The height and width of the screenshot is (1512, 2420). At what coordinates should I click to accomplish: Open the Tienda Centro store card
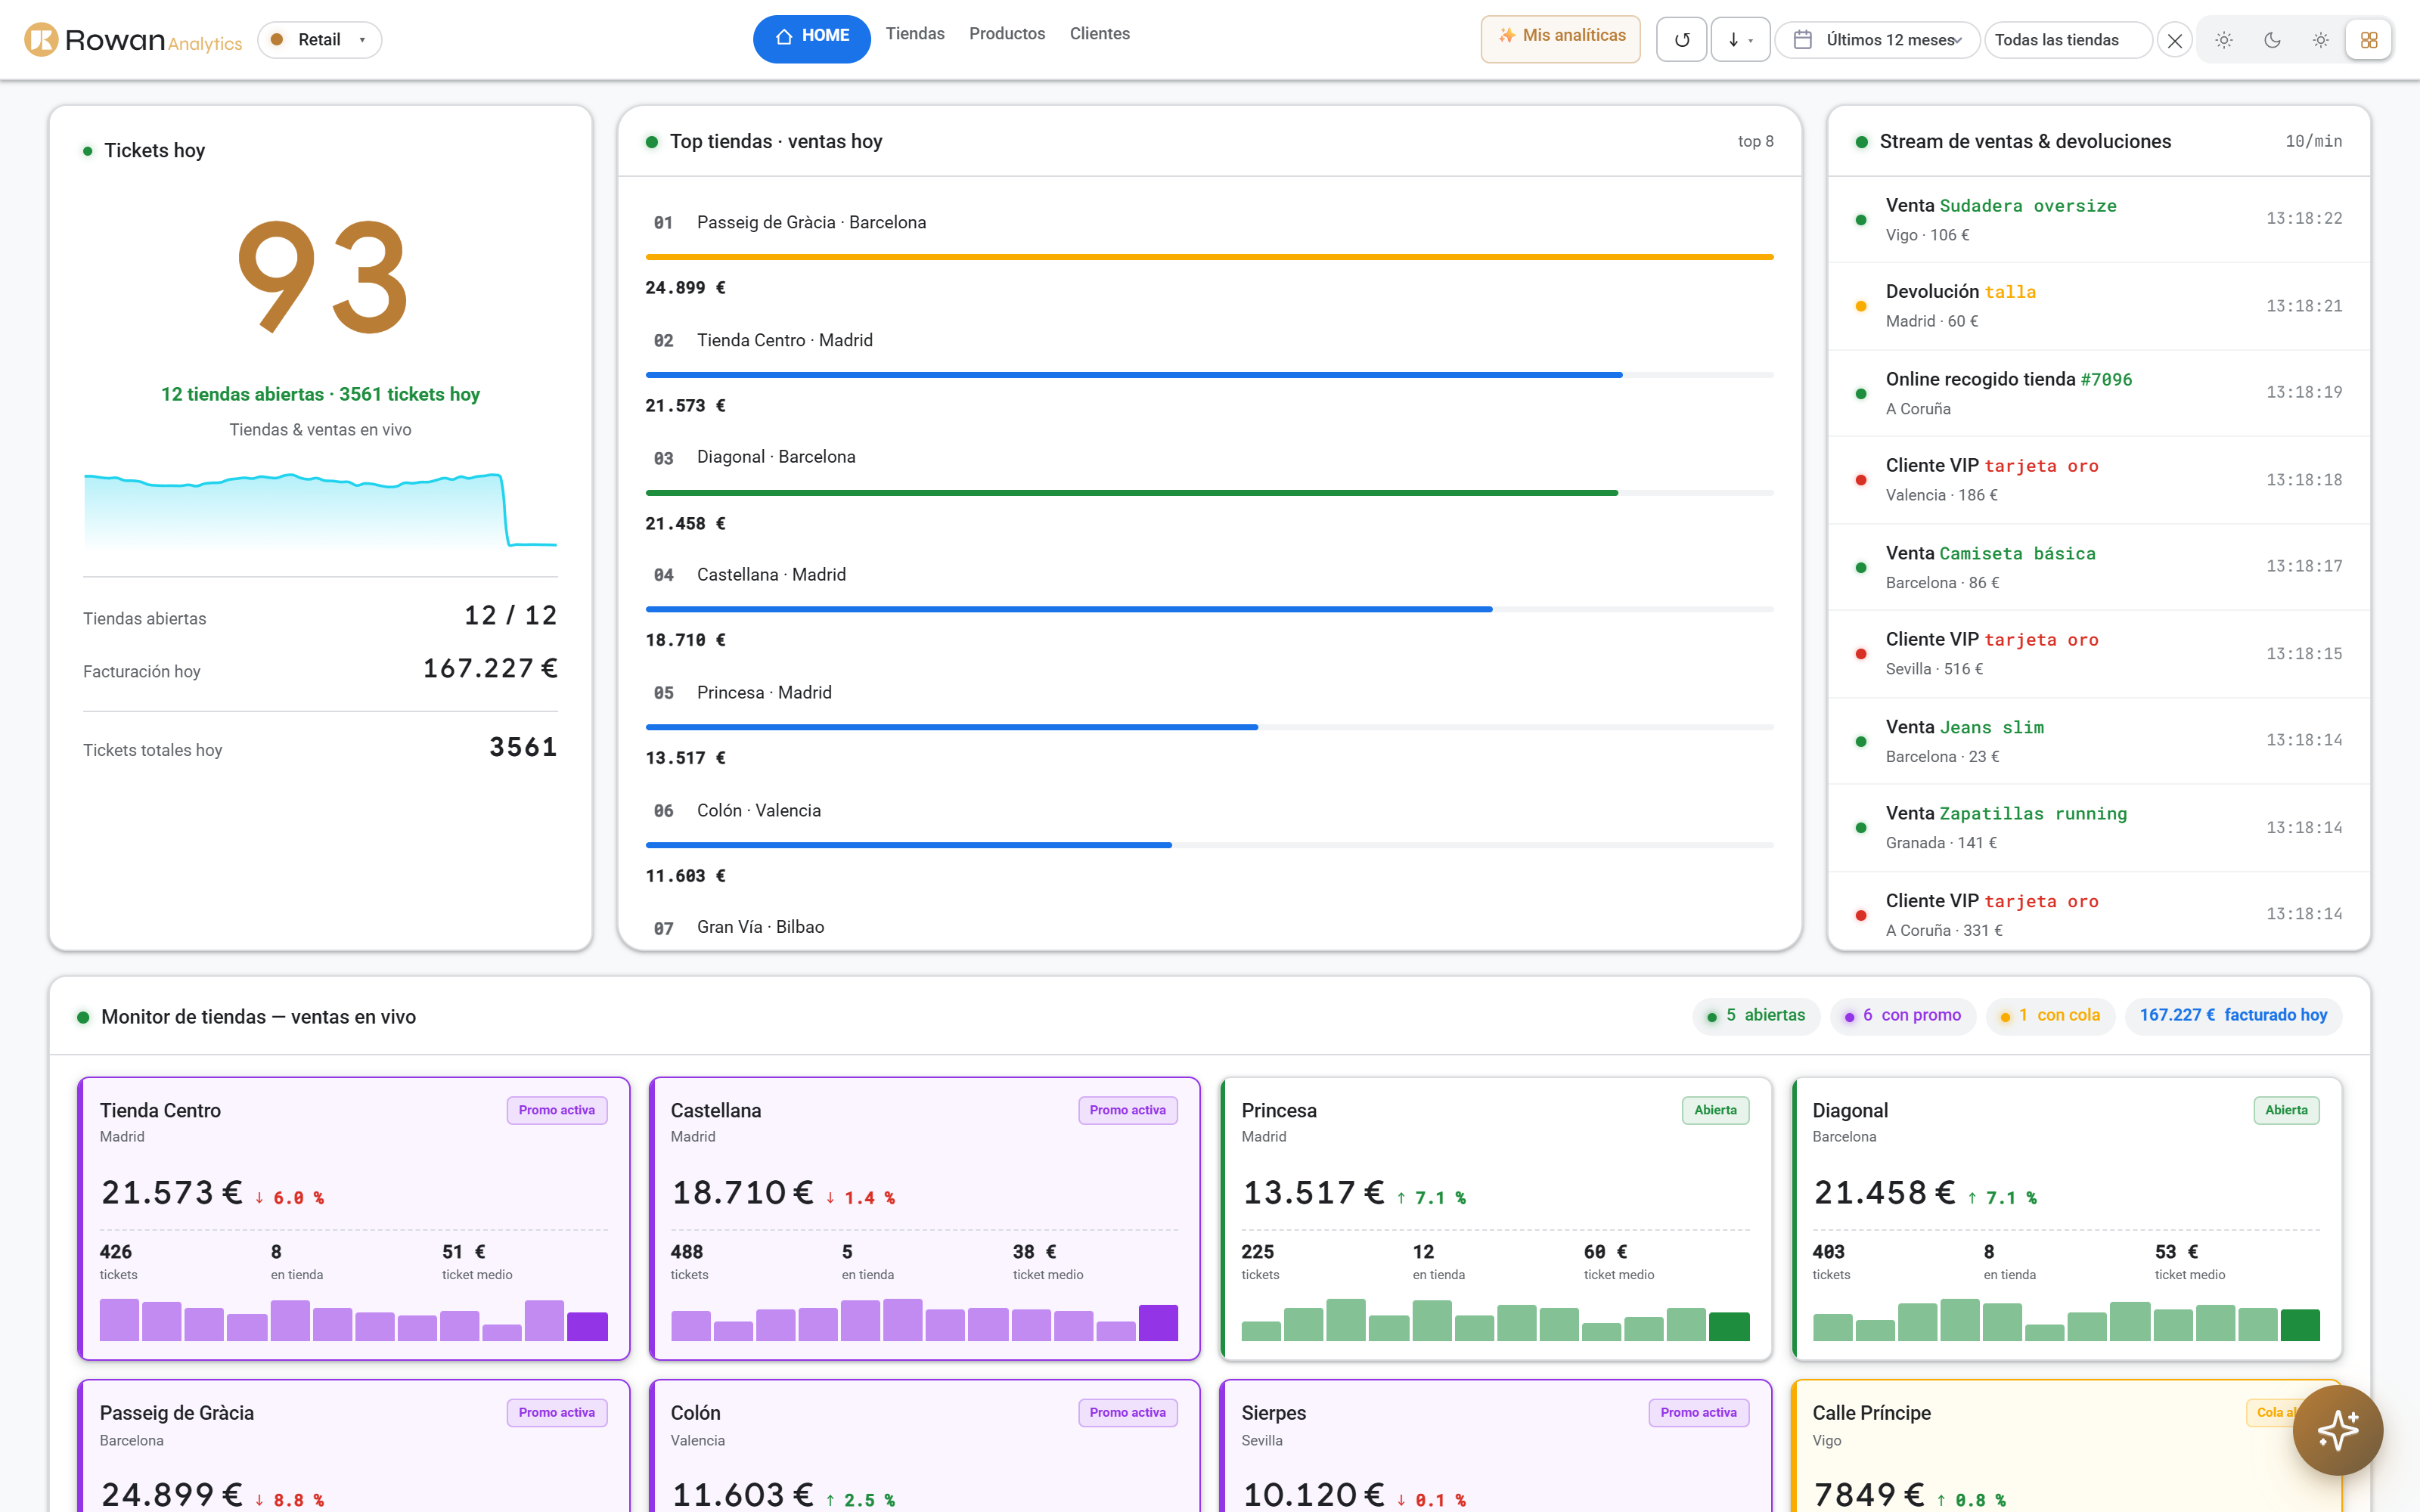[354, 1218]
